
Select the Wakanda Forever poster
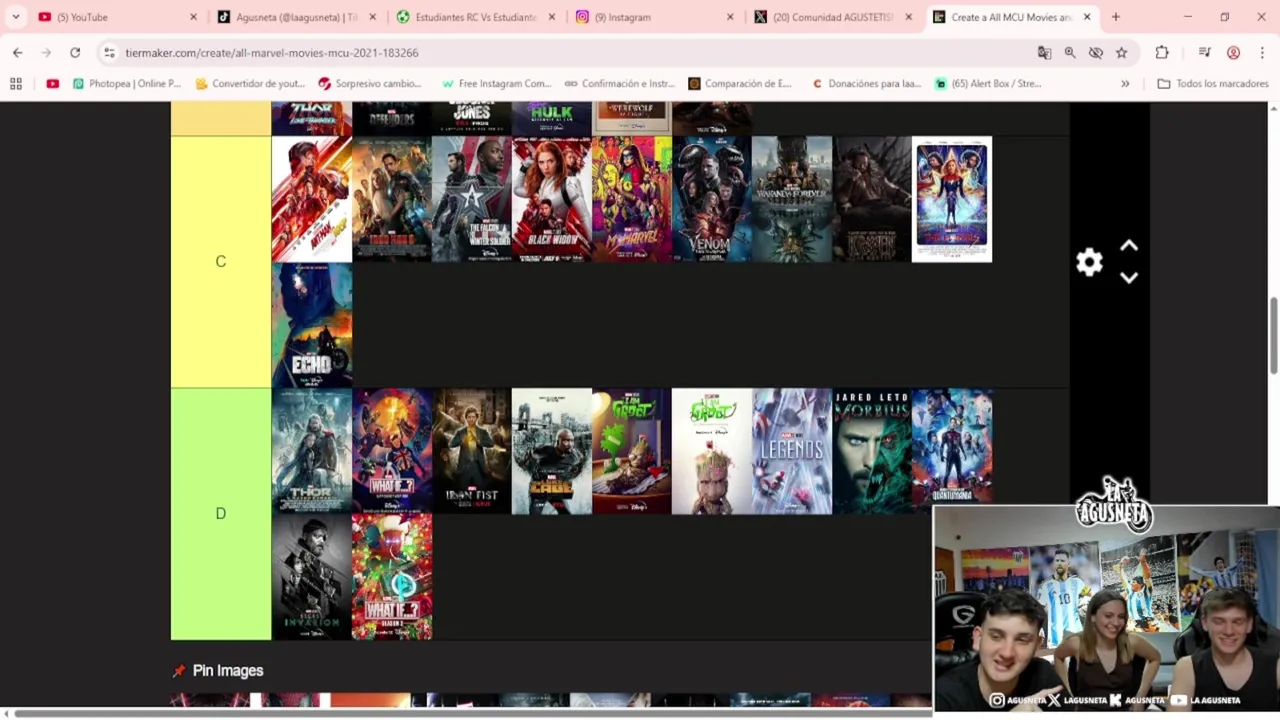tap(792, 199)
